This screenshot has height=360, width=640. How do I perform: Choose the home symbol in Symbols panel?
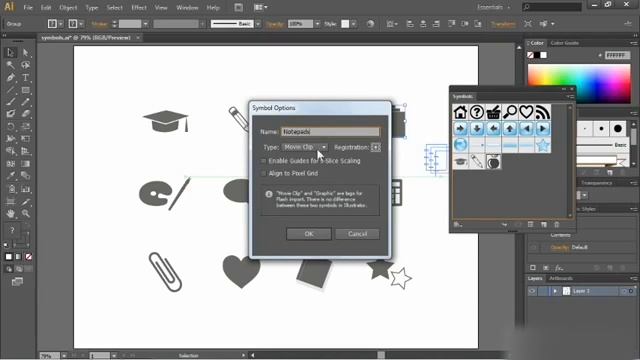460,112
